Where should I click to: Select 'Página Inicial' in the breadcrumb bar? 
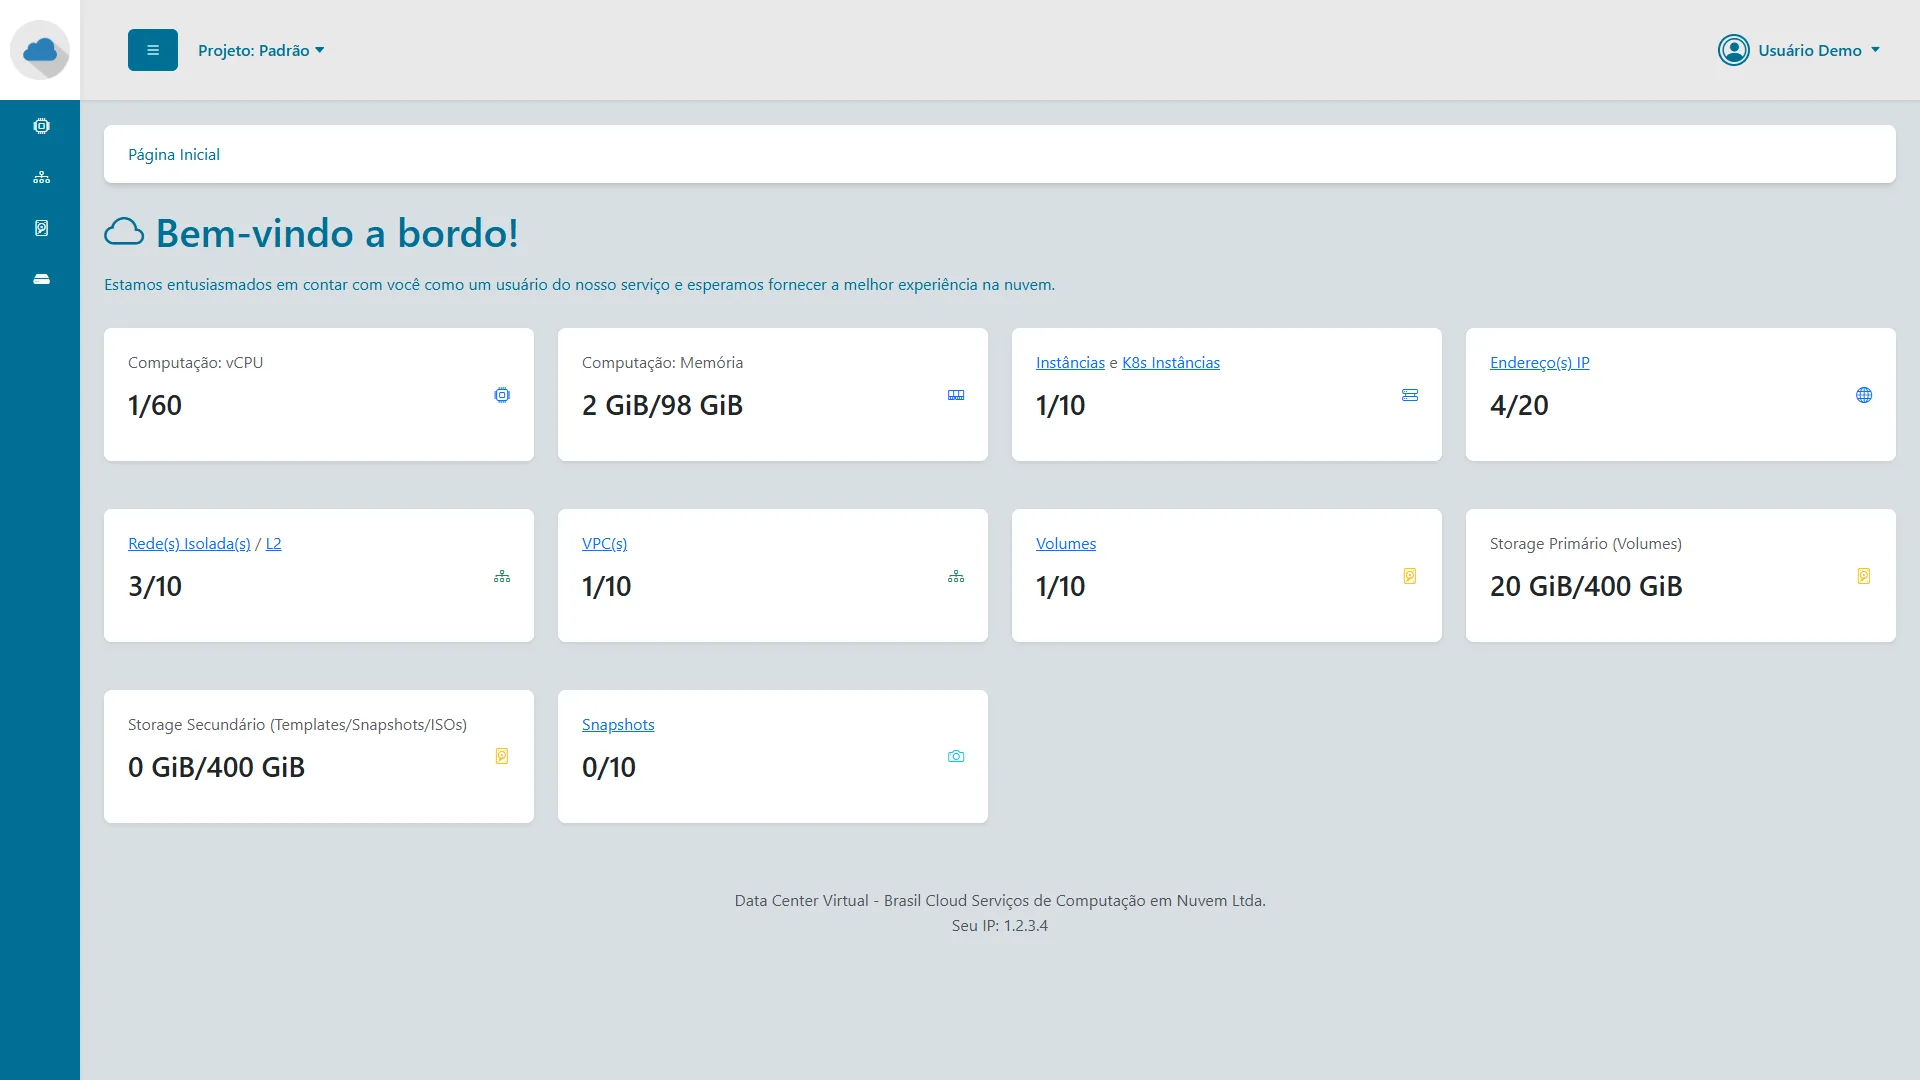pyautogui.click(x=173, y=154)
